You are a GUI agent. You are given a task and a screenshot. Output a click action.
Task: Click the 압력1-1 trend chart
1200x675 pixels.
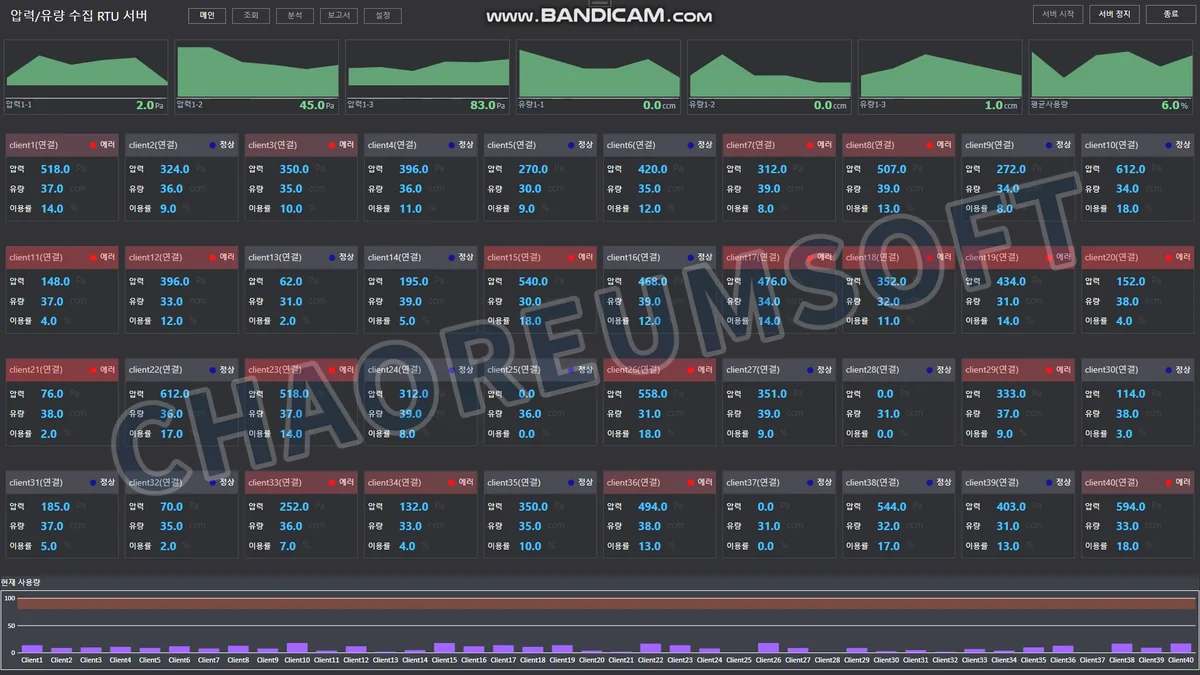pos(86,76)
